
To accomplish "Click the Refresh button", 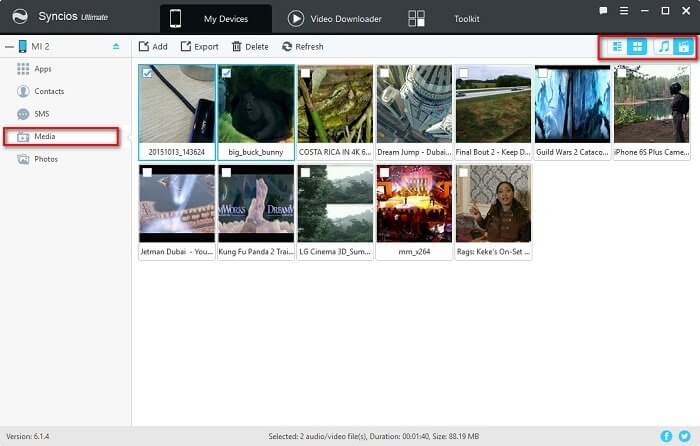I will click(x=302, y=46).
